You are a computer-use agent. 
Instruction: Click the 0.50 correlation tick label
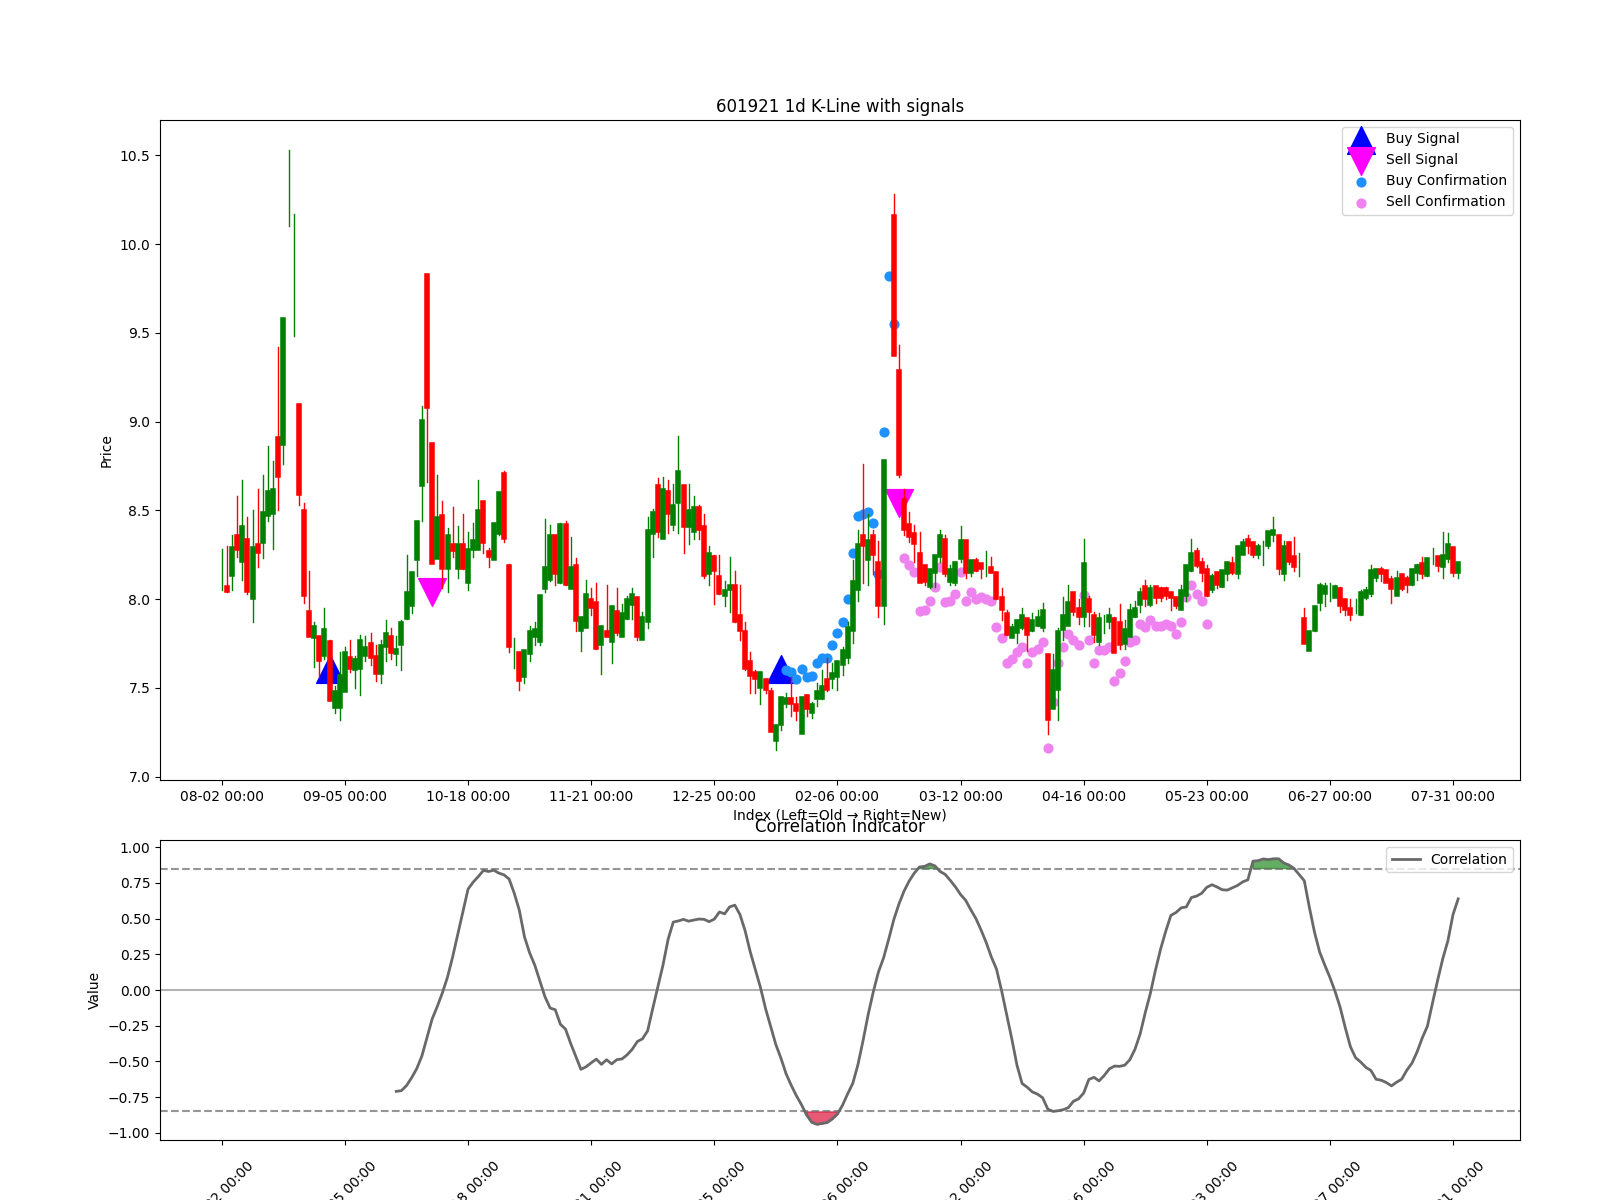click(x=134, y=920)
